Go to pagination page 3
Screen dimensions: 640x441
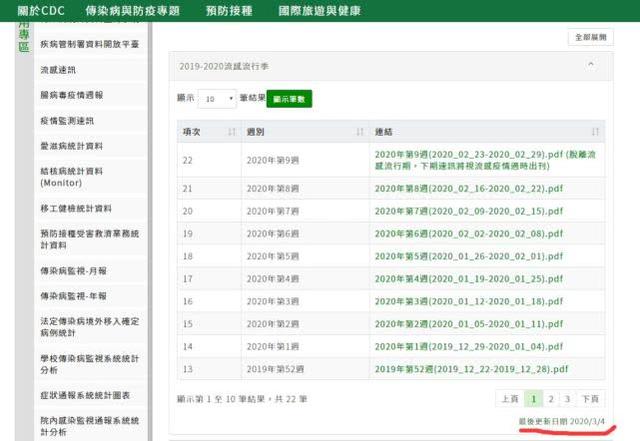pos(567,398)
